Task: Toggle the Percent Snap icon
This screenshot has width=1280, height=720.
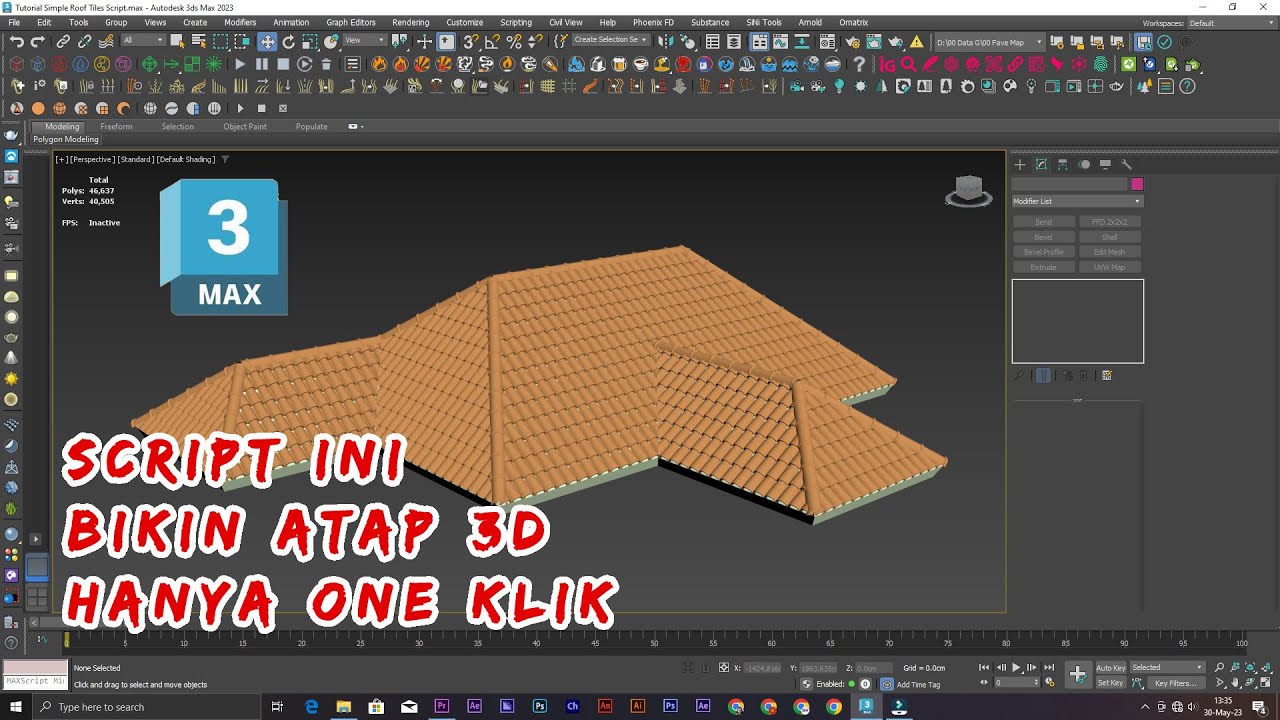Action: 514,42
